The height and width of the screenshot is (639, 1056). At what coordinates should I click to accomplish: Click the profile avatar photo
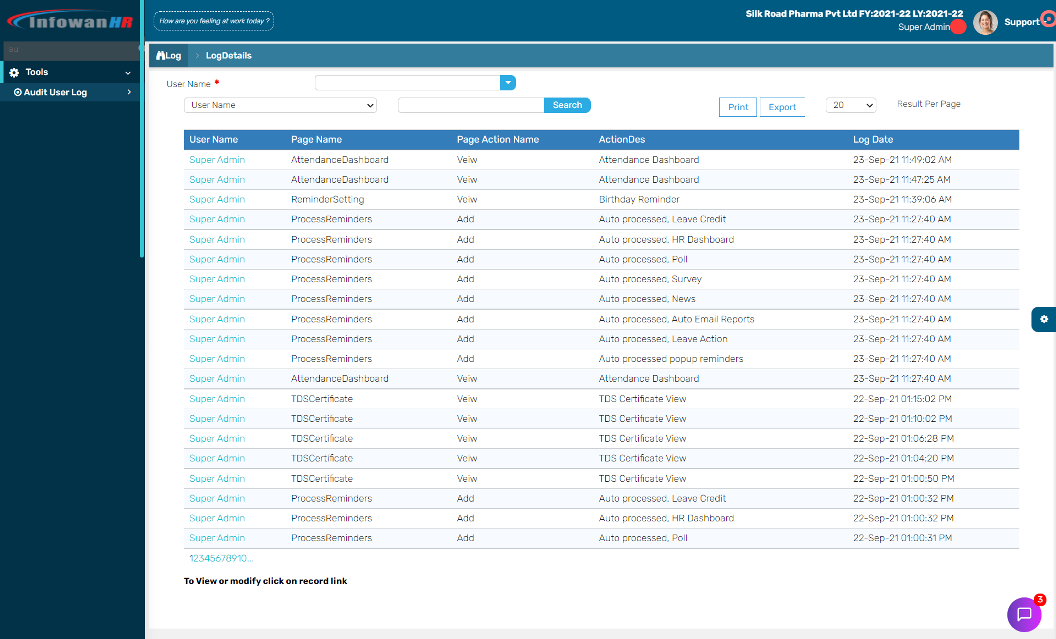(x=985, y=22)
